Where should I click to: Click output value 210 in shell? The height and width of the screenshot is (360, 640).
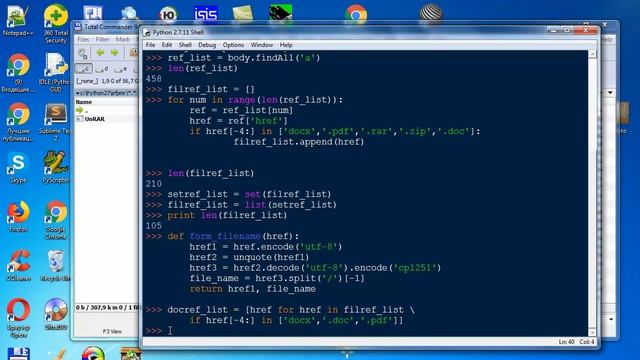coord(153,184)
